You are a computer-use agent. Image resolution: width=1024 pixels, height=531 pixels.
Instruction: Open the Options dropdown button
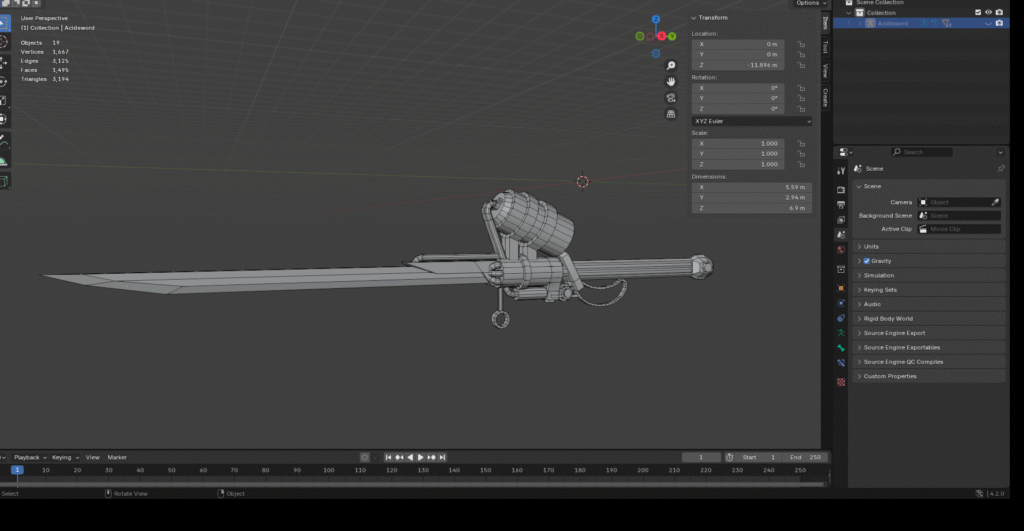point(810,4)
